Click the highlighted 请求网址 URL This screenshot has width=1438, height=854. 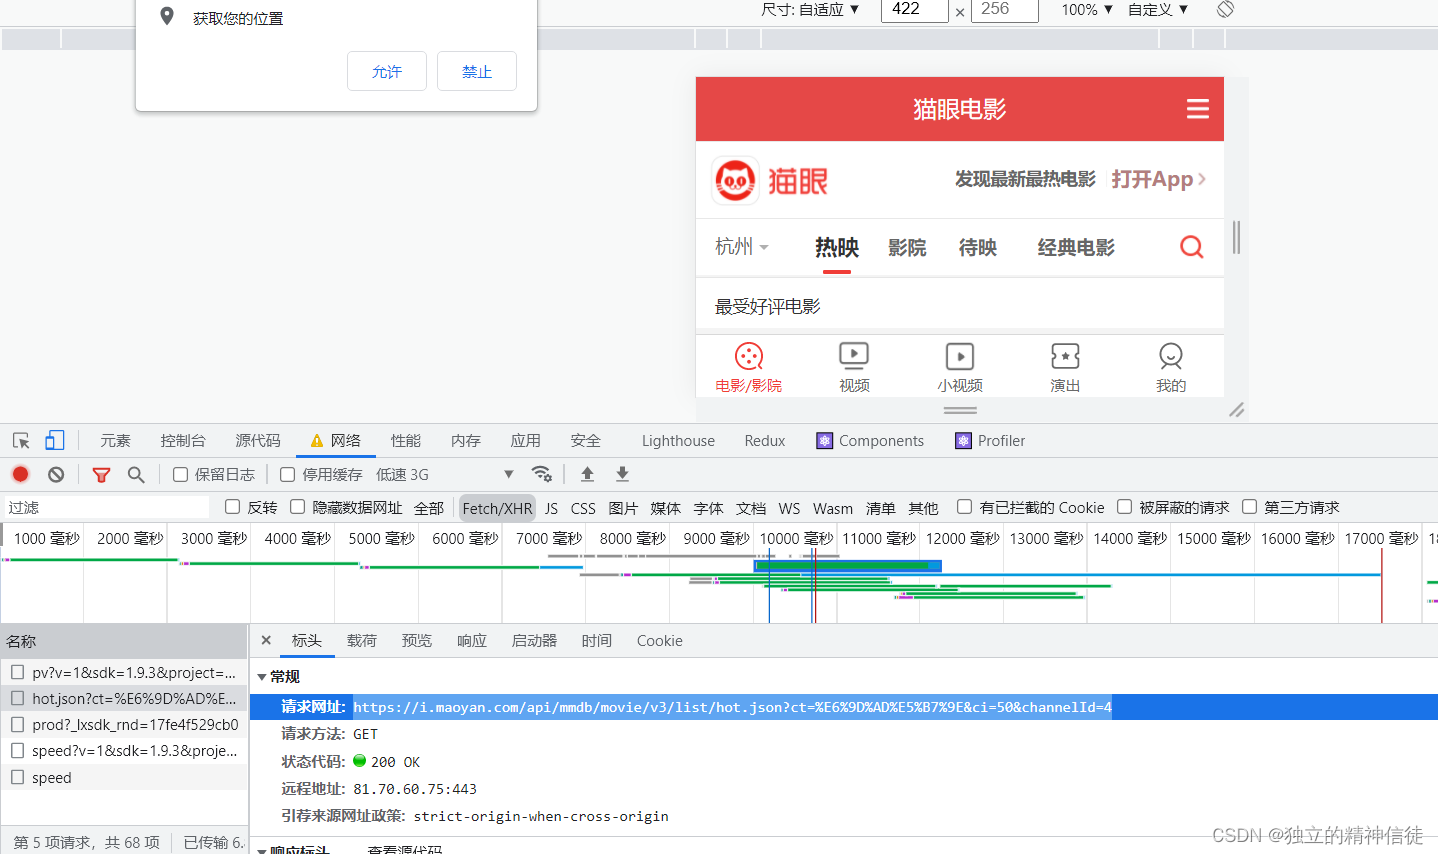click(732, 707)
